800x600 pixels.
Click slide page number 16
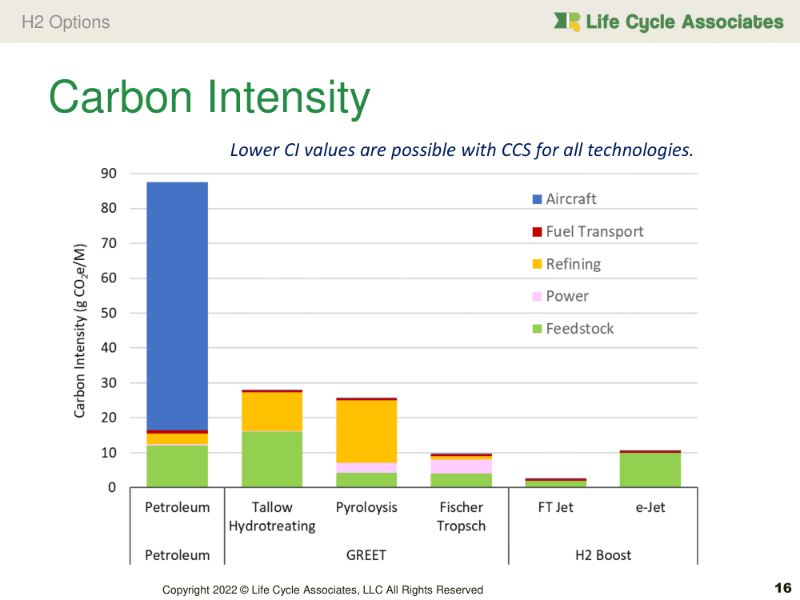point(782,587)
